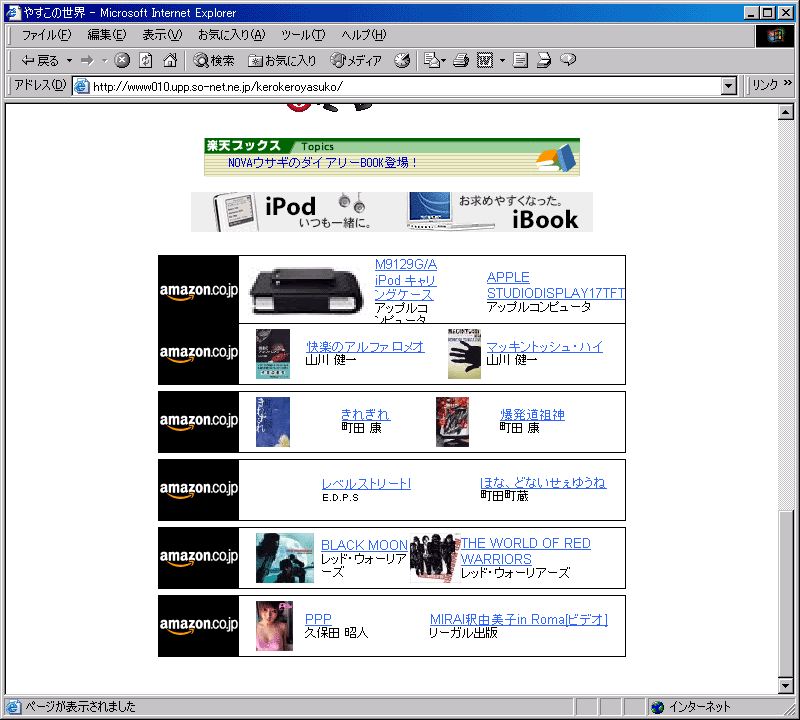Viewport: 800px width, 720px height.
Task: Open the PPP link
Action: click(318, 619)
